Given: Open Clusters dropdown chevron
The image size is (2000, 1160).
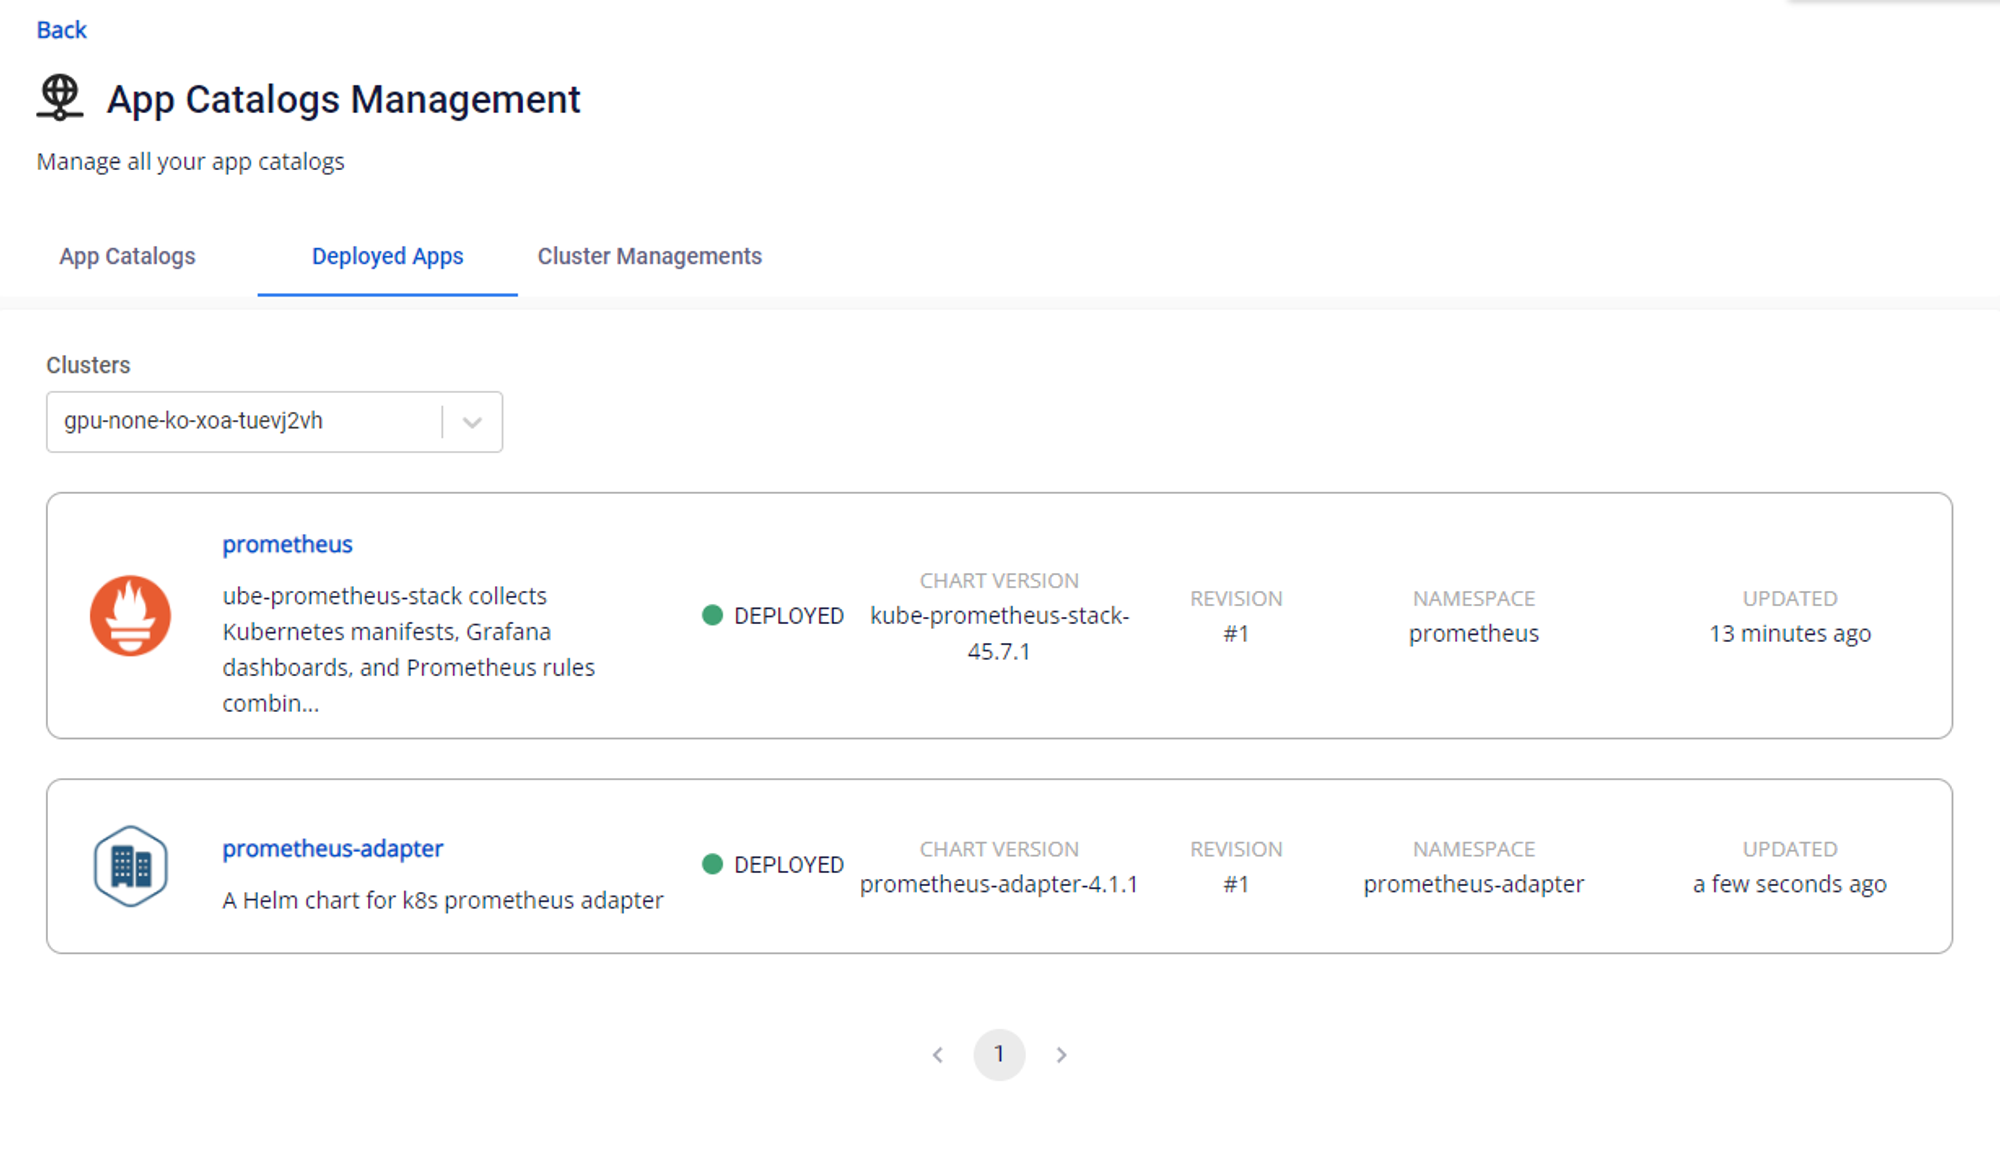Looking at the screenshot, I should click(x=472, y=422).
